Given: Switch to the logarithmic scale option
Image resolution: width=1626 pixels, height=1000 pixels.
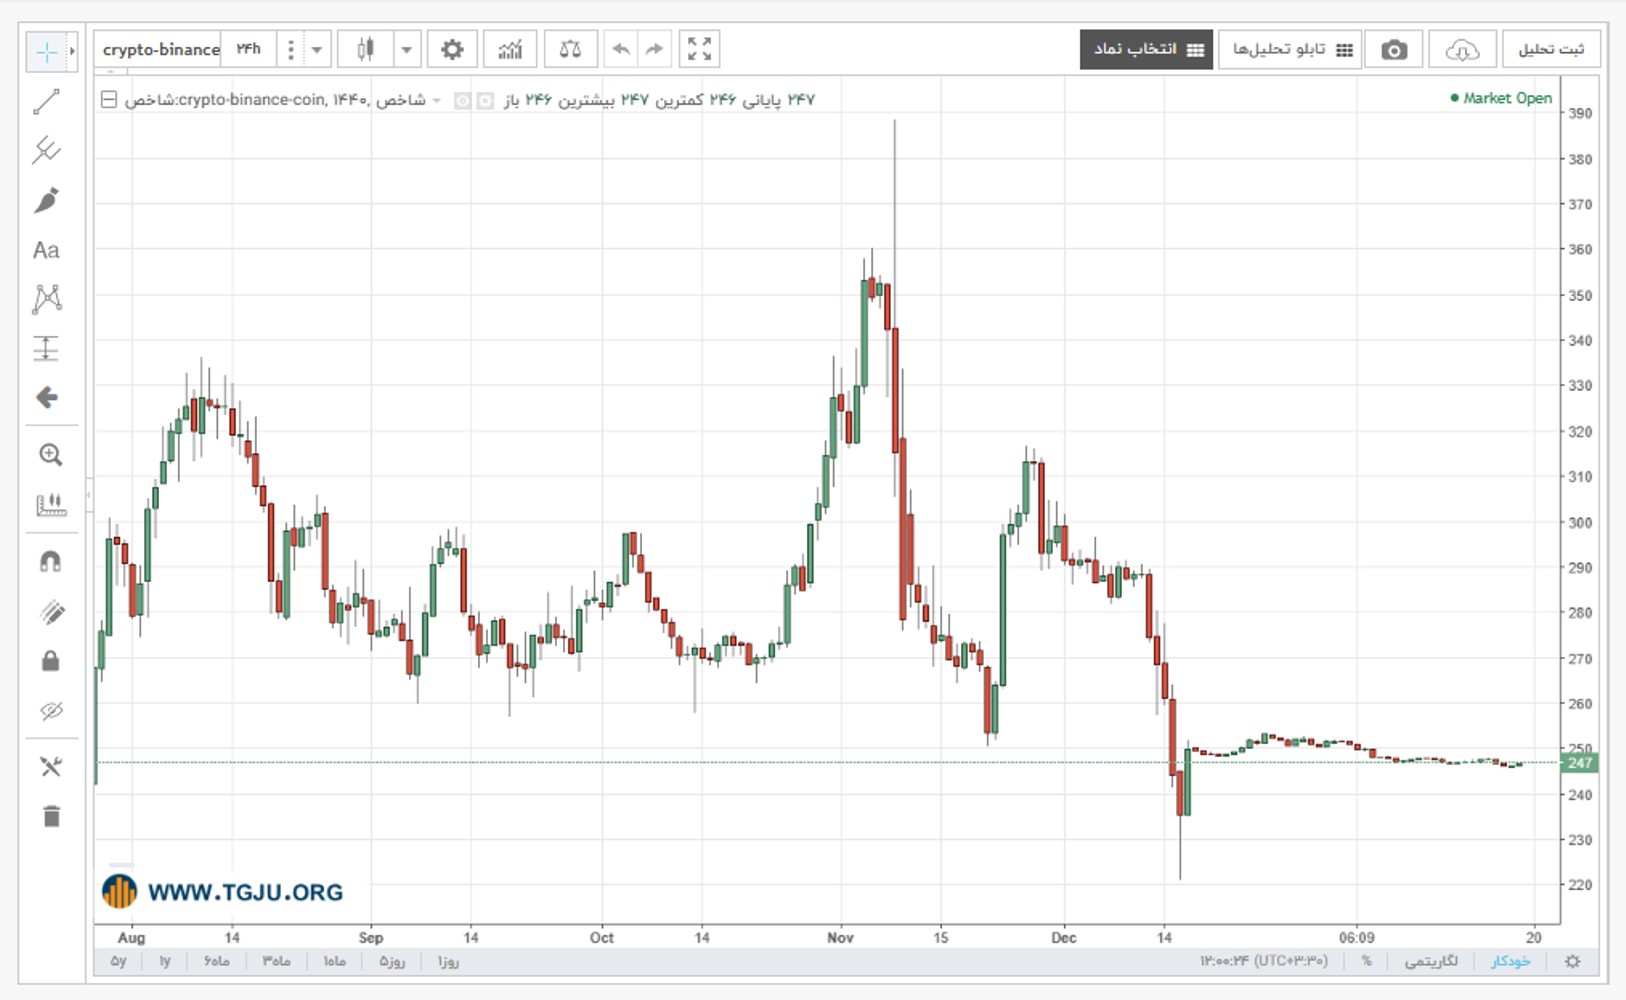Looking at the screenshot, I should tap(1431, 961).
